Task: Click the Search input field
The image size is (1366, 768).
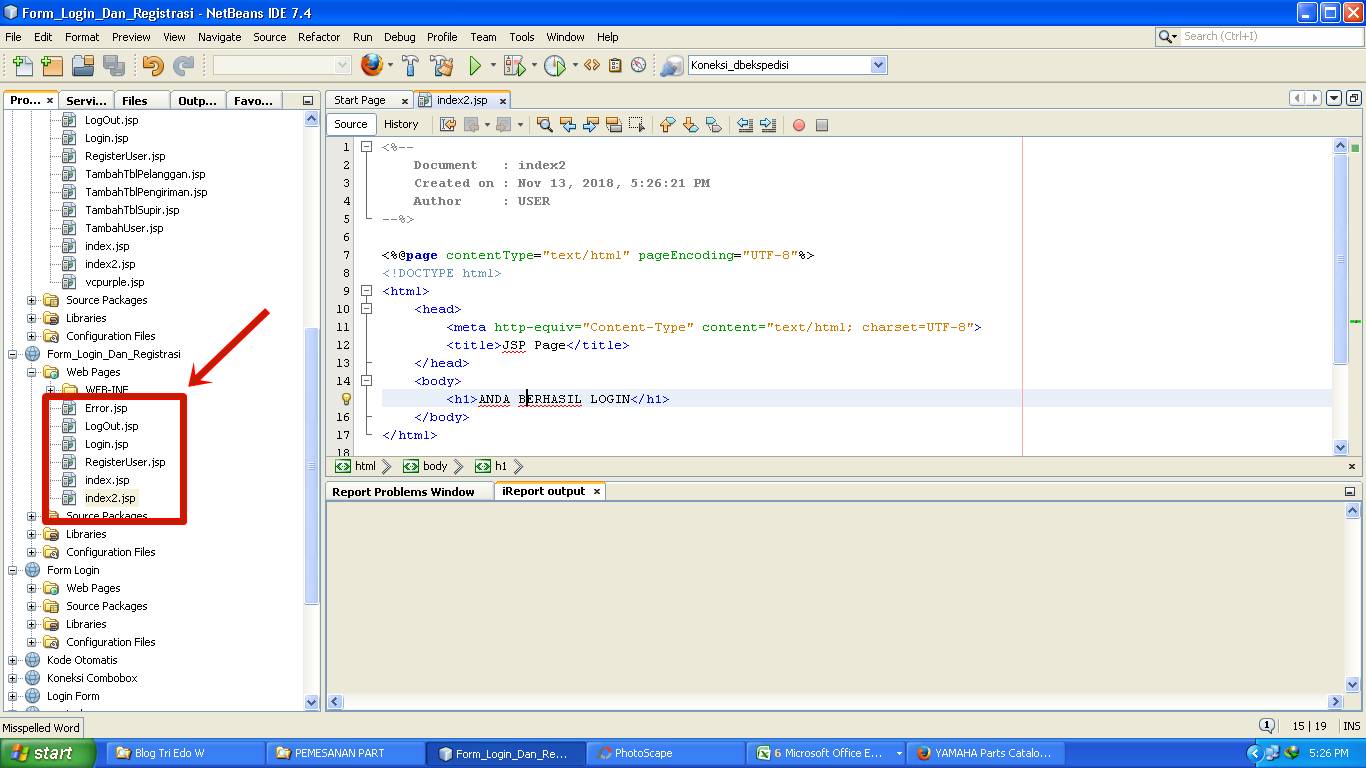Action: [x=1270, y=36]
